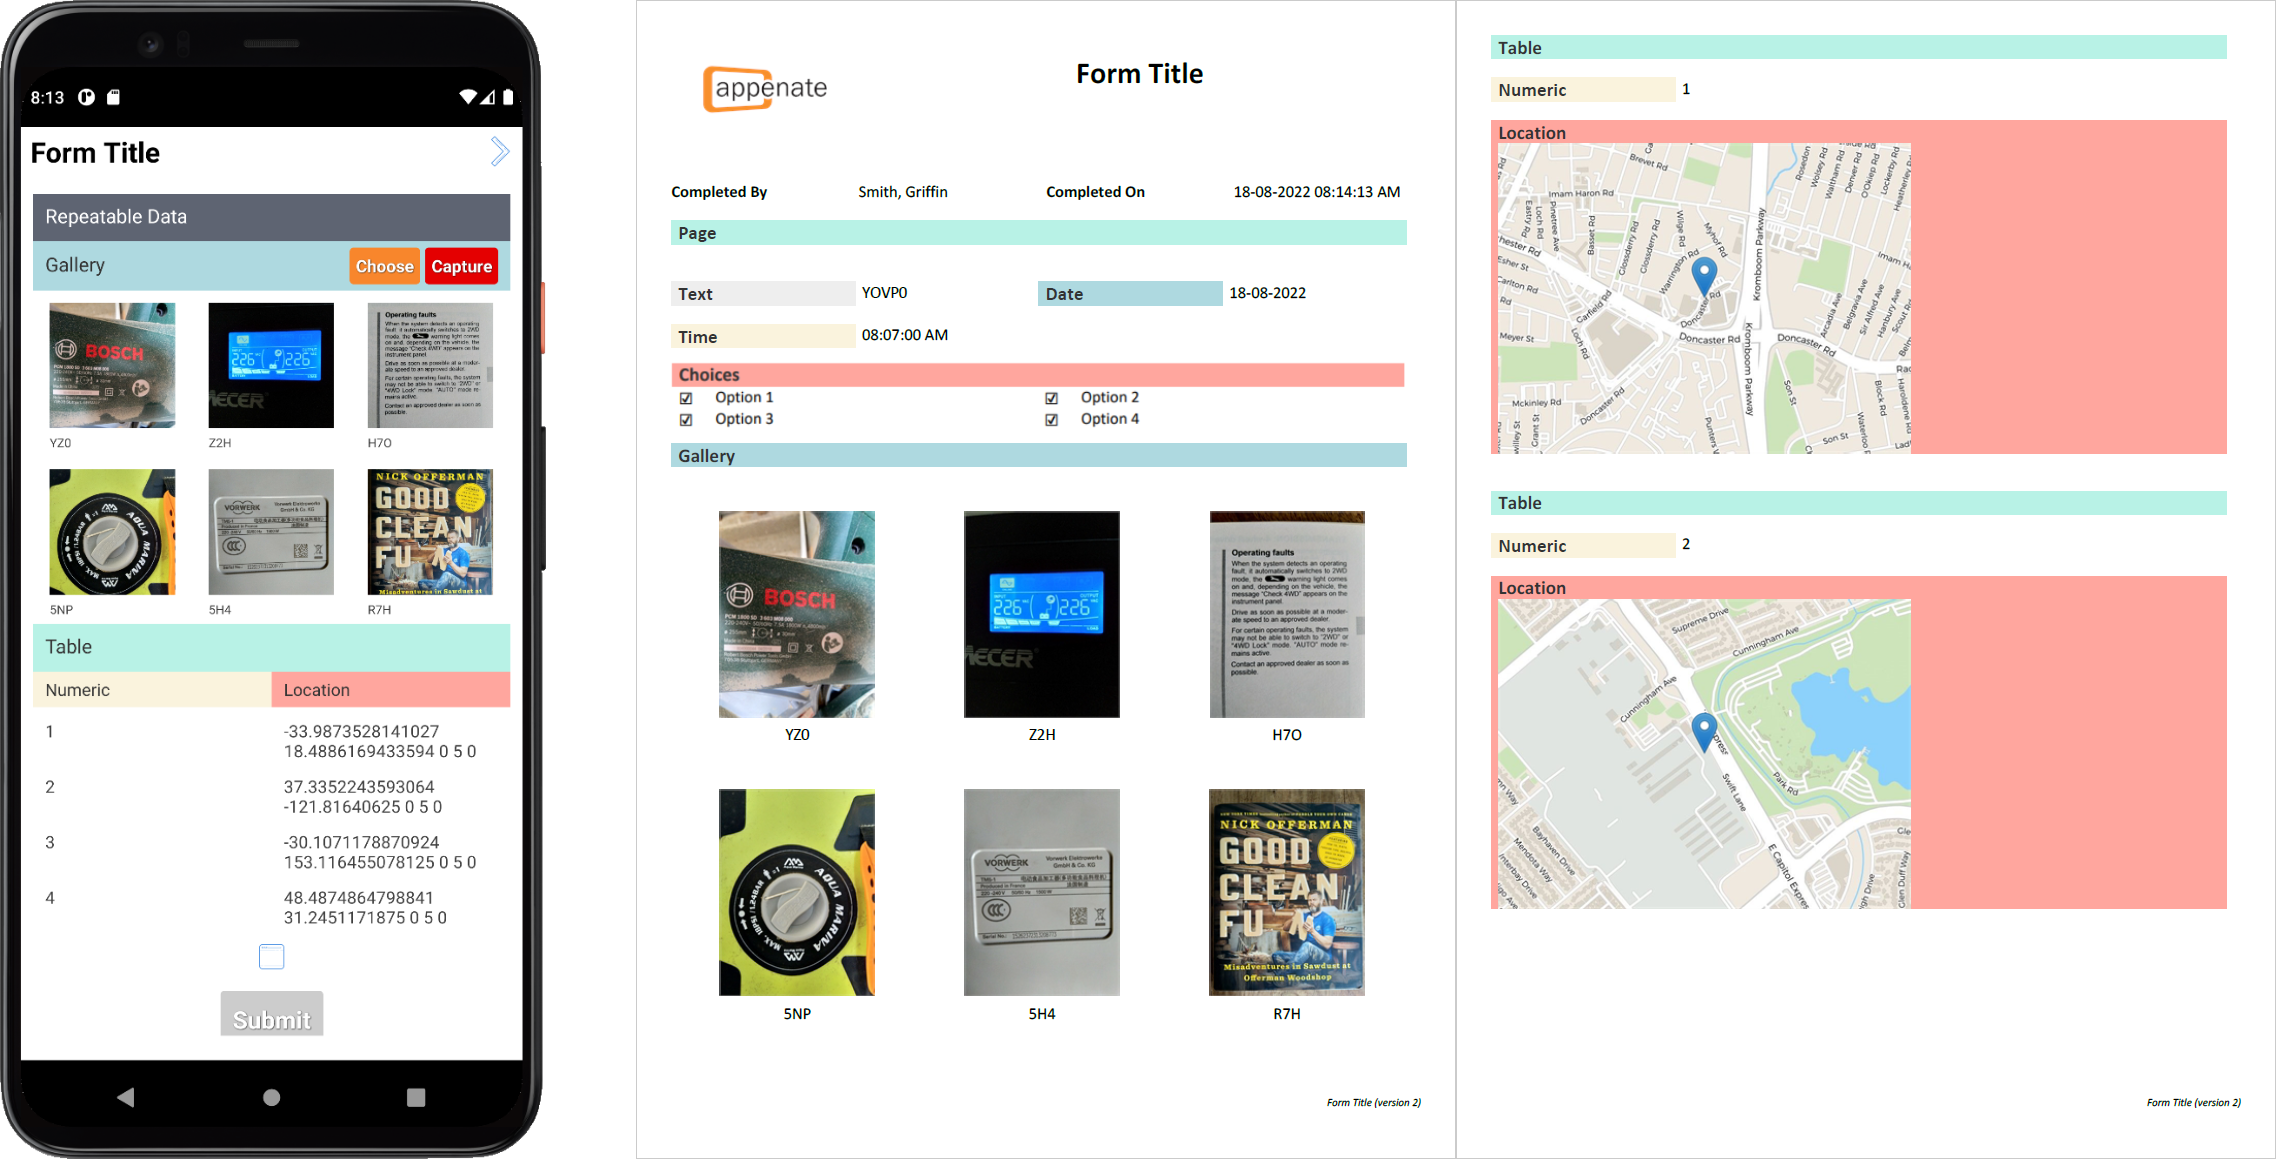
Task: Click the Gallery section header in report
Action: point(1039,456)
